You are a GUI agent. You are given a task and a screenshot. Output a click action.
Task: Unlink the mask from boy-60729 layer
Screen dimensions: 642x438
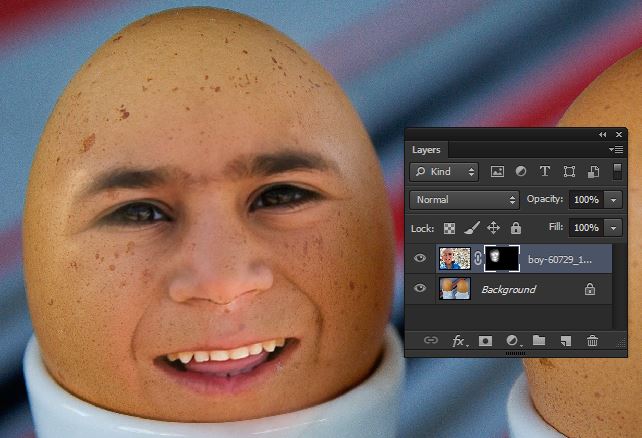pyautogui.click(x=478, y=259)
